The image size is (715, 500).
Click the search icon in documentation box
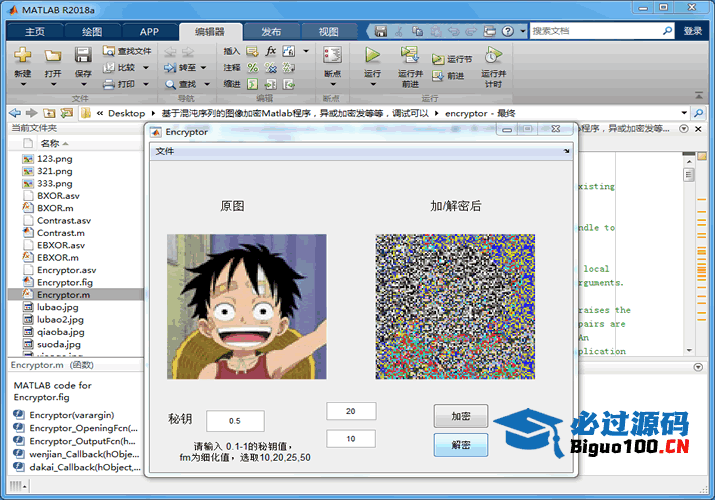(667, 31)
